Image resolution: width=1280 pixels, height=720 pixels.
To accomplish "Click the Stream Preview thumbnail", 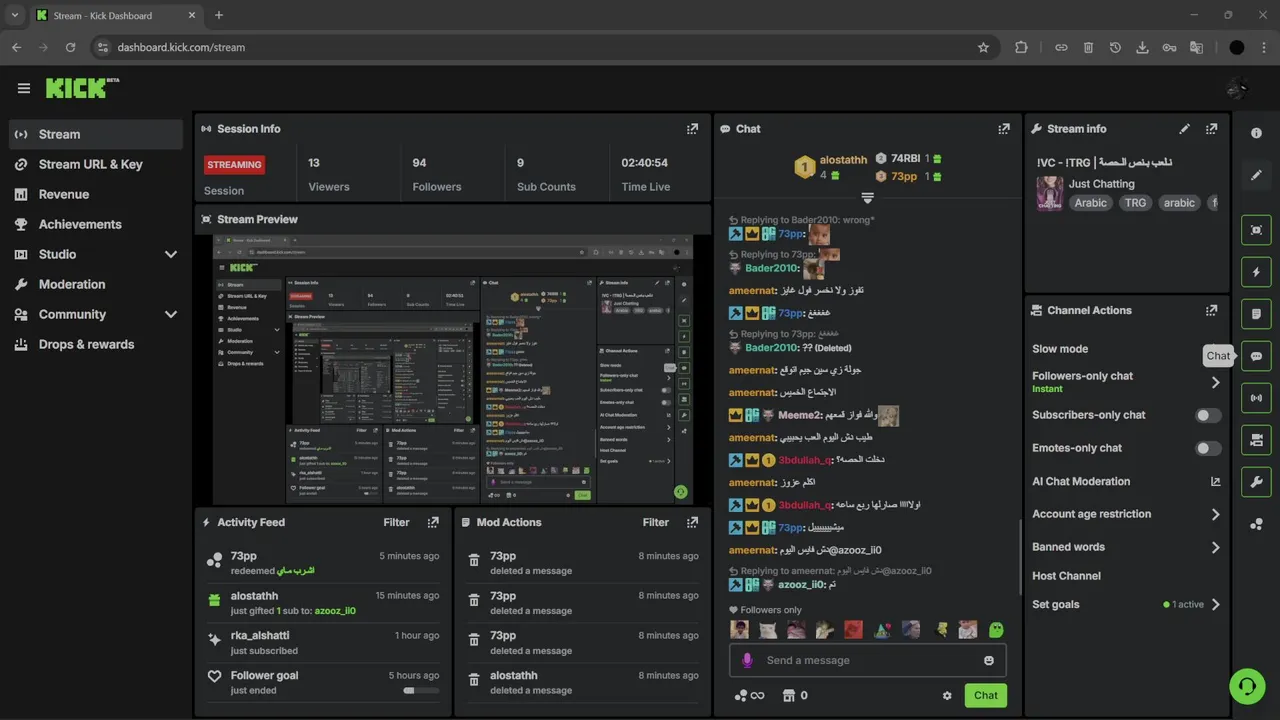I will click(453, 370).
